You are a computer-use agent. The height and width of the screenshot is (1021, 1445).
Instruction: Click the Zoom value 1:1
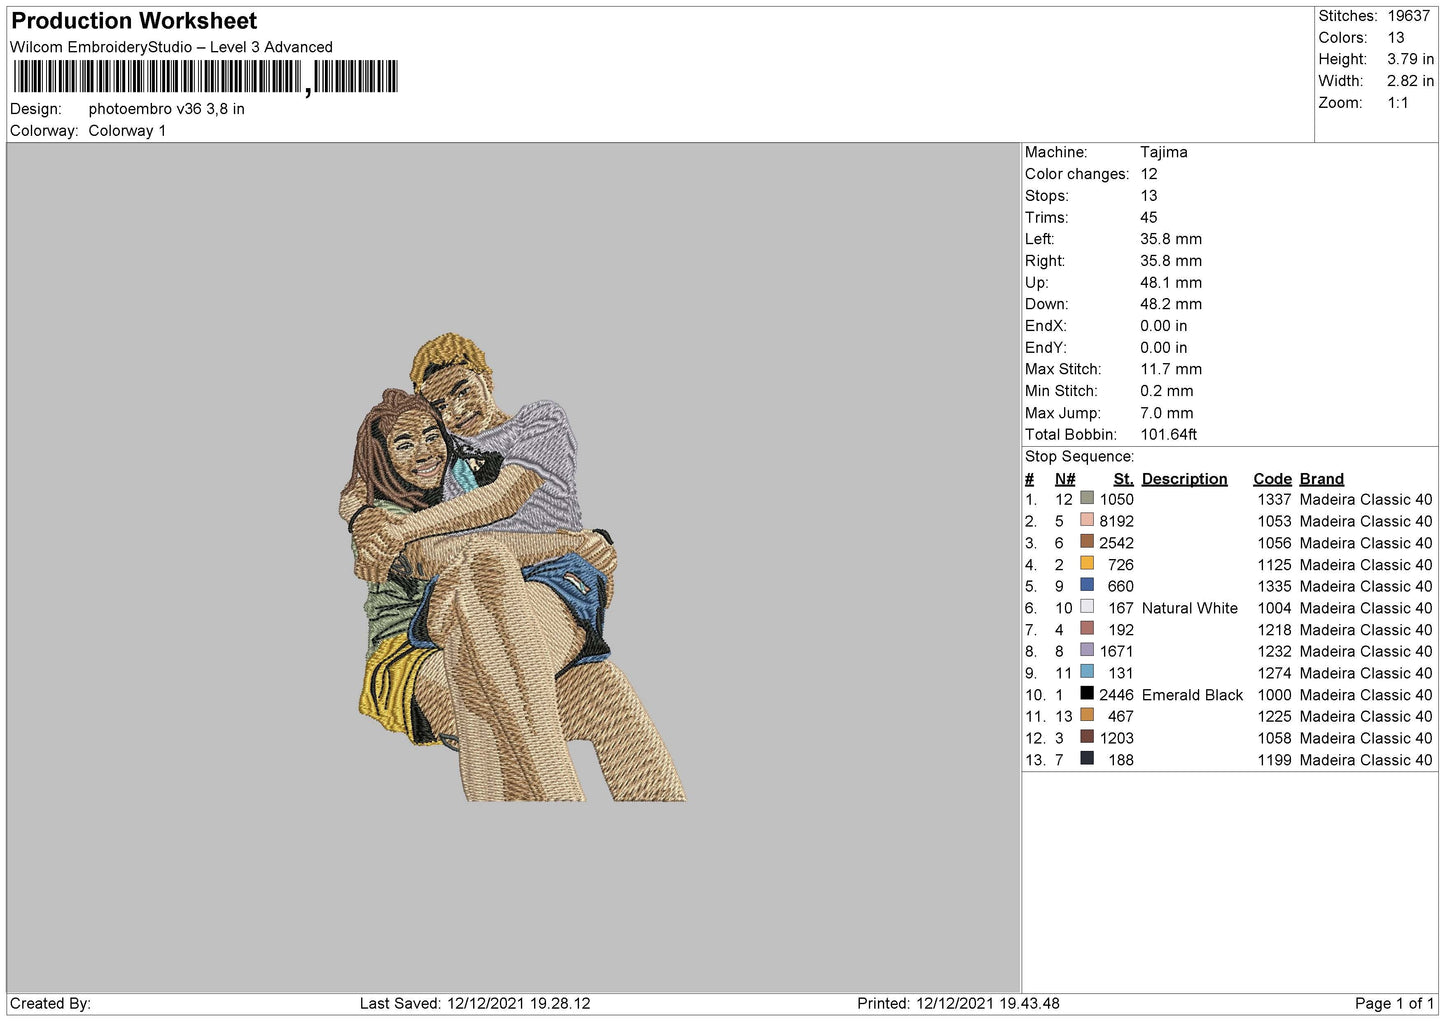click(x=1397, y=103)
